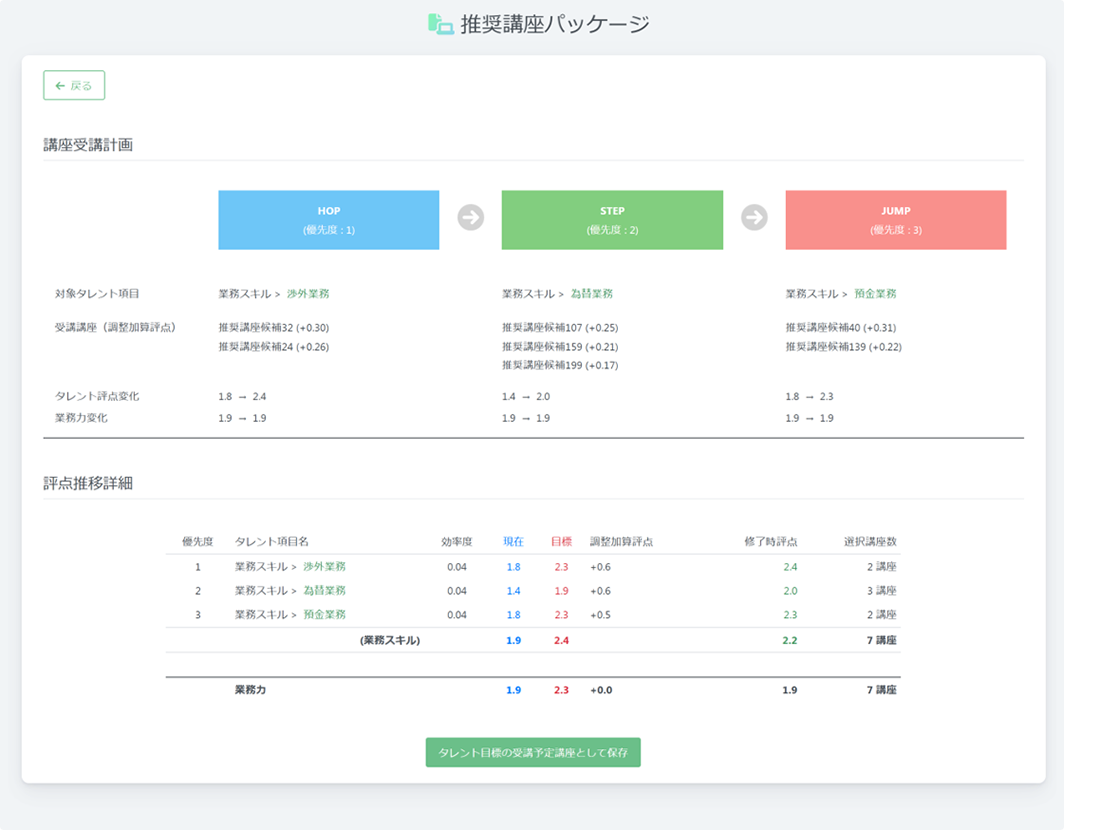Click the package icon beside 推奨講座パッケージ title
Screen dimensions: 1100x830
click(x=440, y=23)
